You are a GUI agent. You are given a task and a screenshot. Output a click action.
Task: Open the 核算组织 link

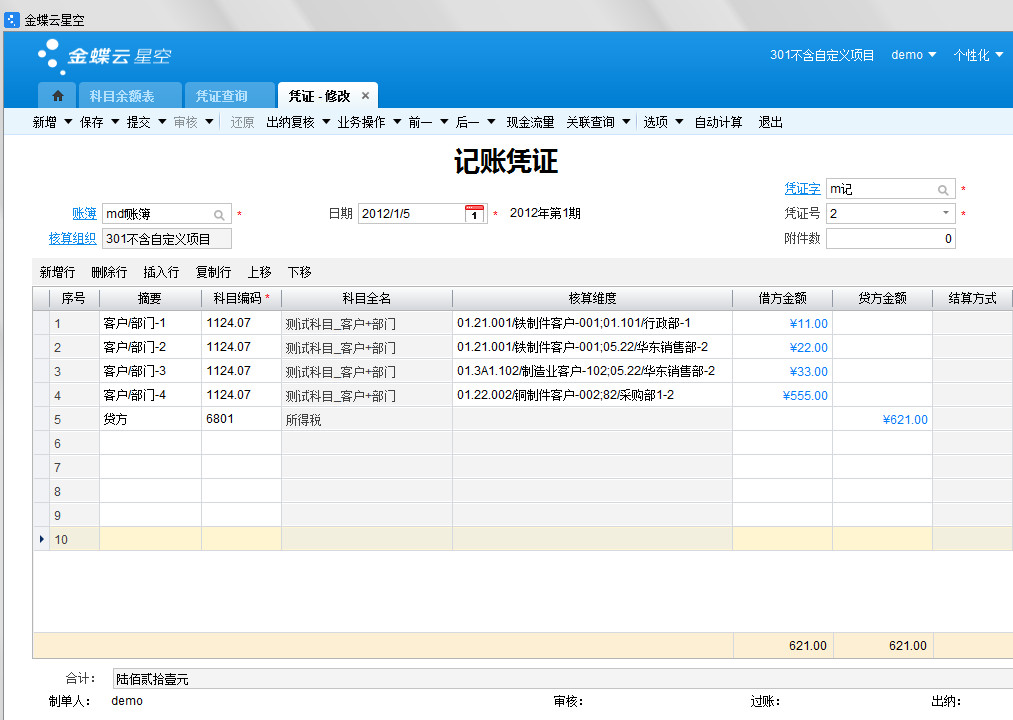point(72,238)
